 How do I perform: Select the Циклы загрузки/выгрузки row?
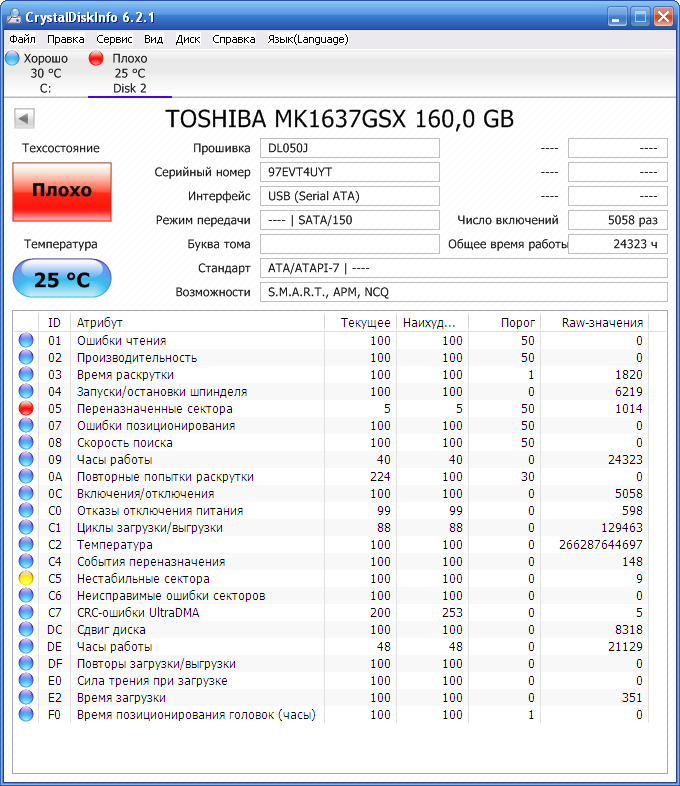click(x=331, y=527)
